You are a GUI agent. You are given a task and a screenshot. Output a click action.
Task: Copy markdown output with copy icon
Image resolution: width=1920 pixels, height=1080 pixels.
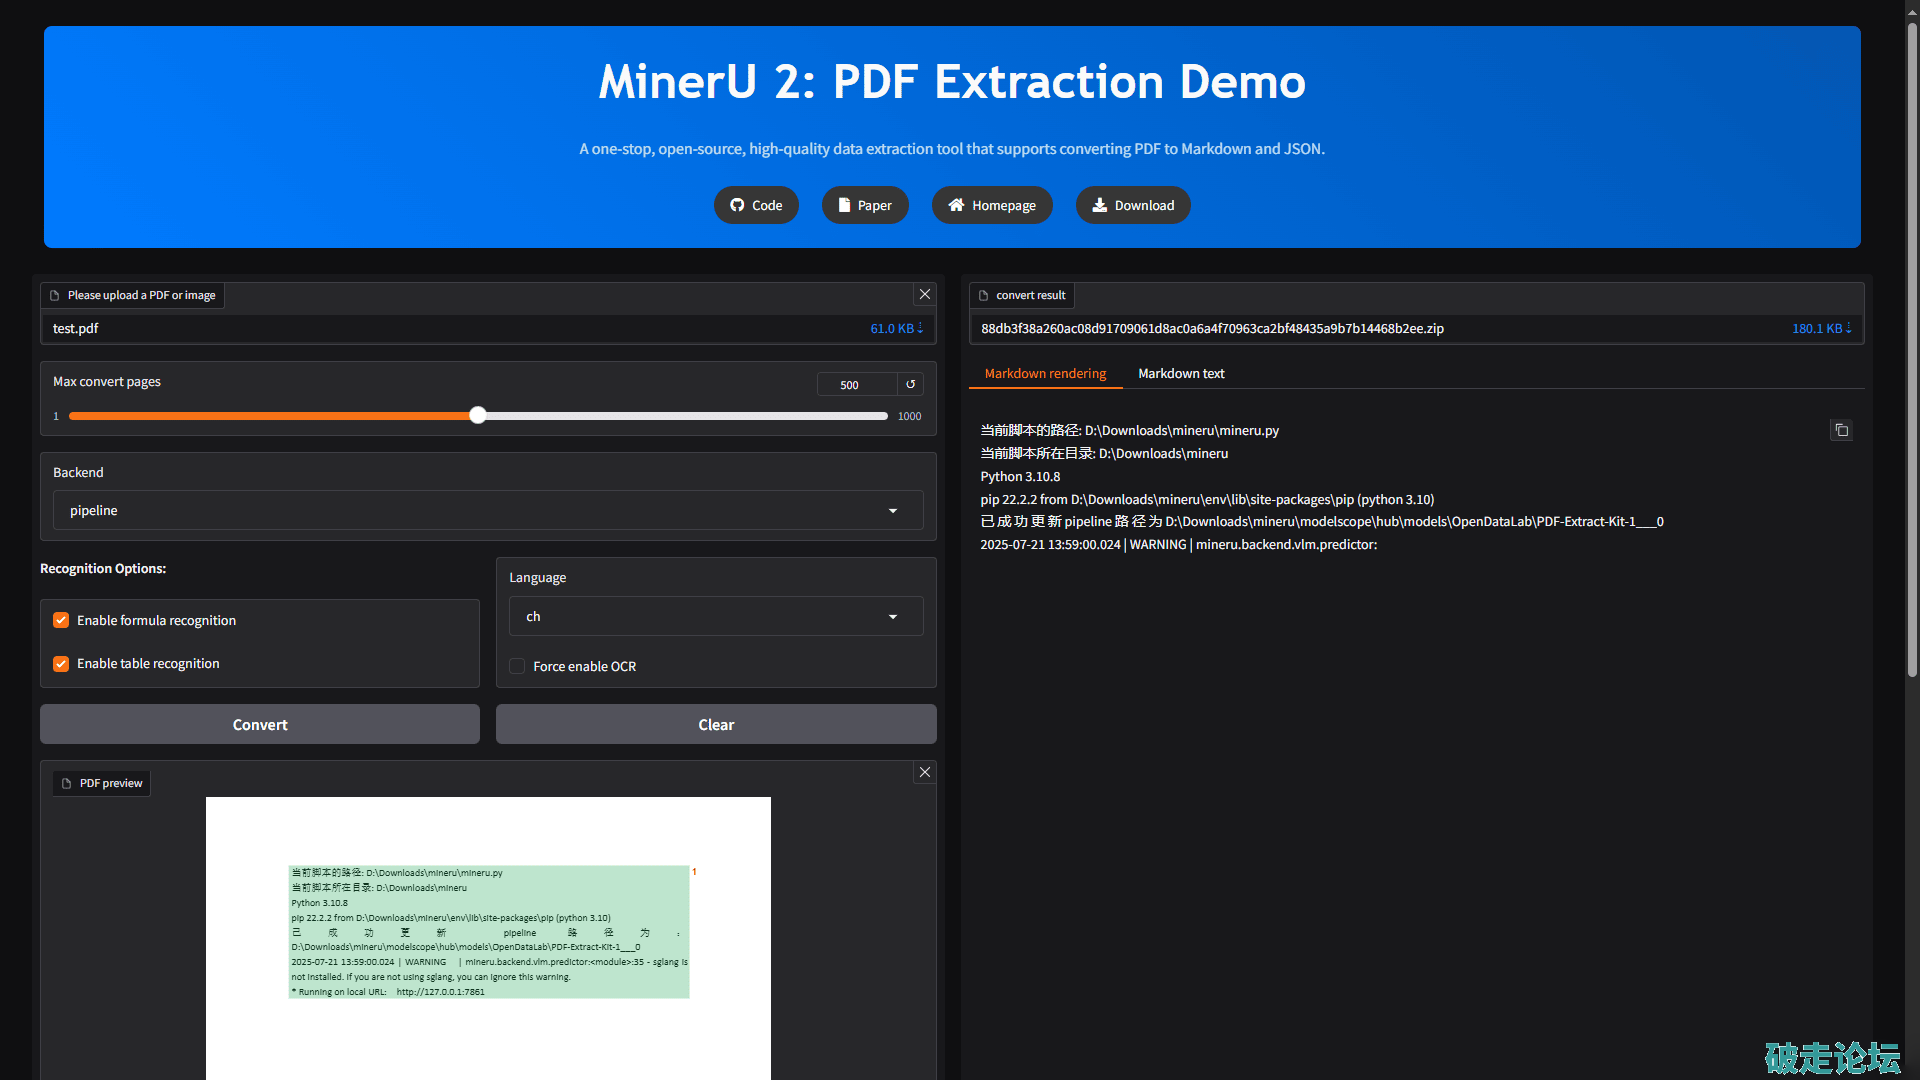coord(1840,430)
